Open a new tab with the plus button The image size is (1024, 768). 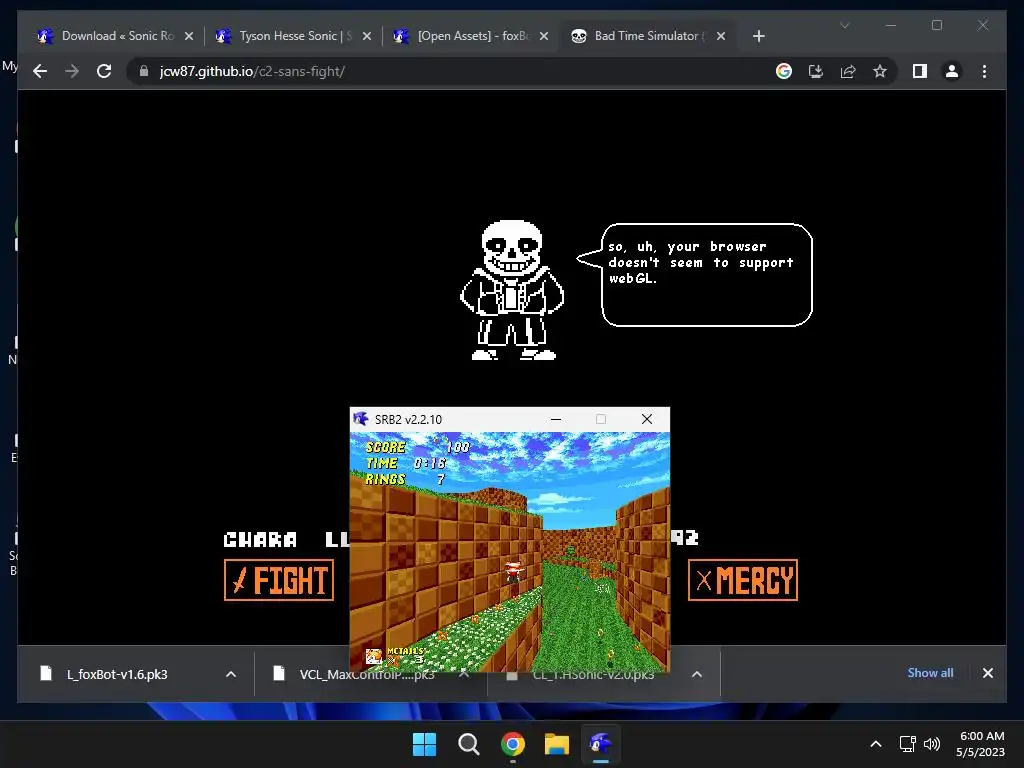758,36
